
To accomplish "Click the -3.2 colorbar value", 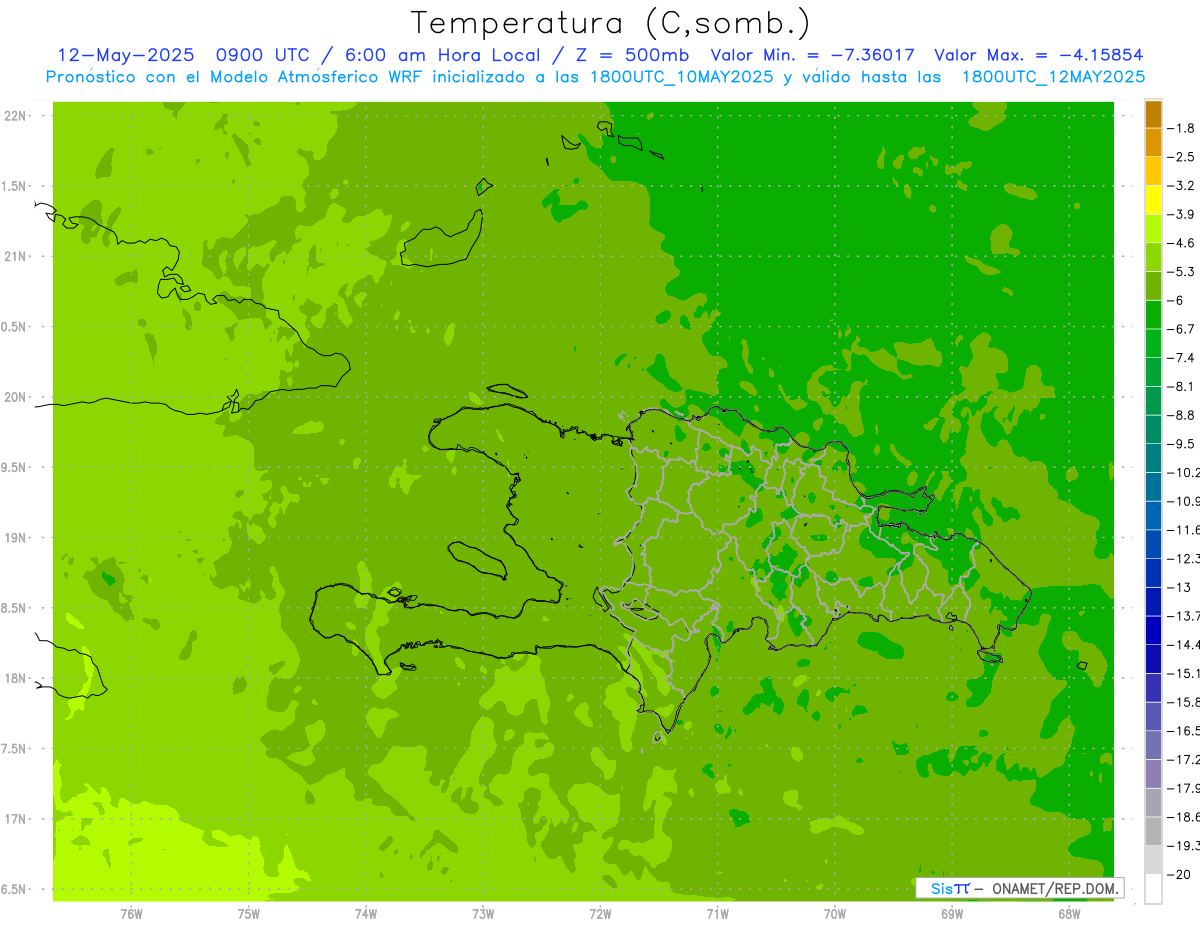I will (x=1181, y=186).
